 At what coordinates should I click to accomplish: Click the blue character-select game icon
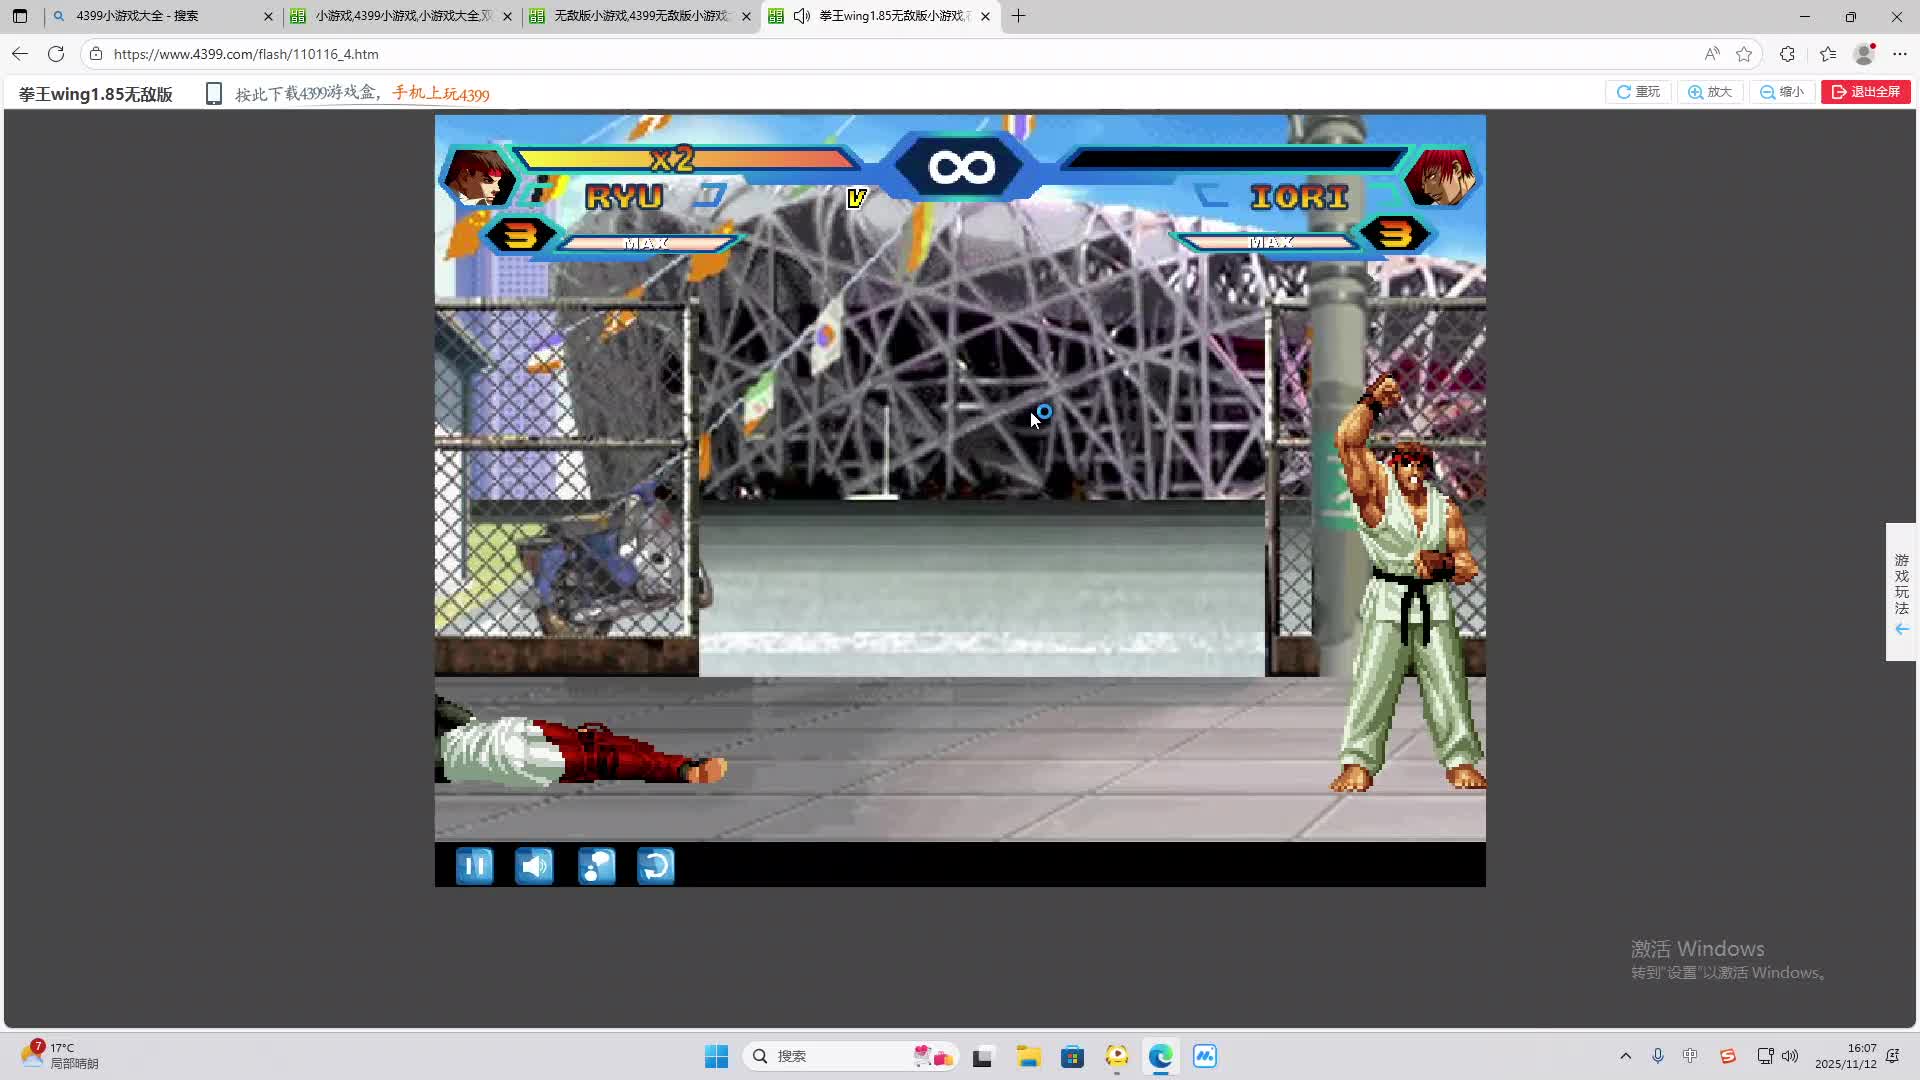(596, 866)
